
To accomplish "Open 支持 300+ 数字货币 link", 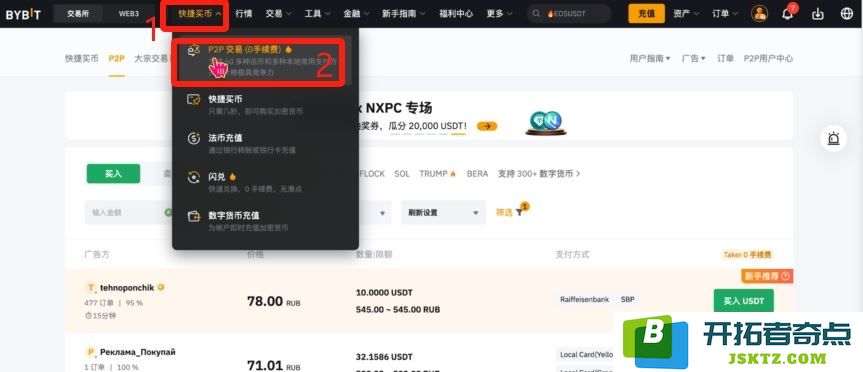I will (x=539, y=173).
